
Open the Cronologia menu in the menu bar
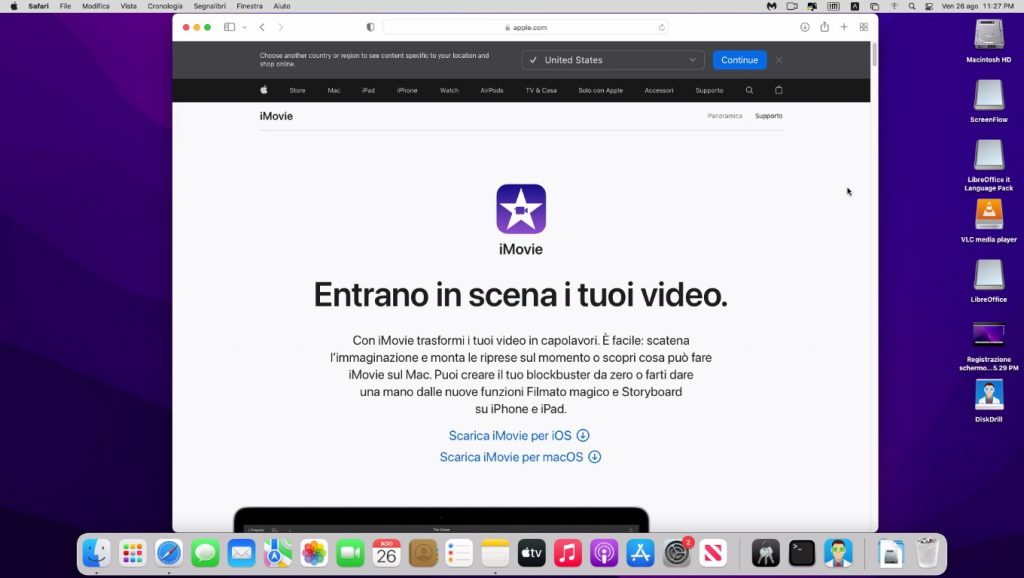click(x=163, y=5)
